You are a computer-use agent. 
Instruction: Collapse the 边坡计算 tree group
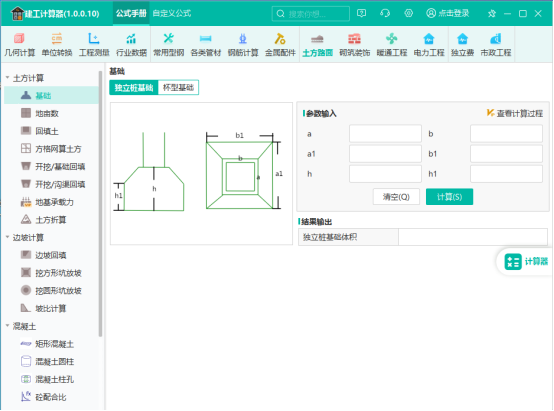(7, 237)
